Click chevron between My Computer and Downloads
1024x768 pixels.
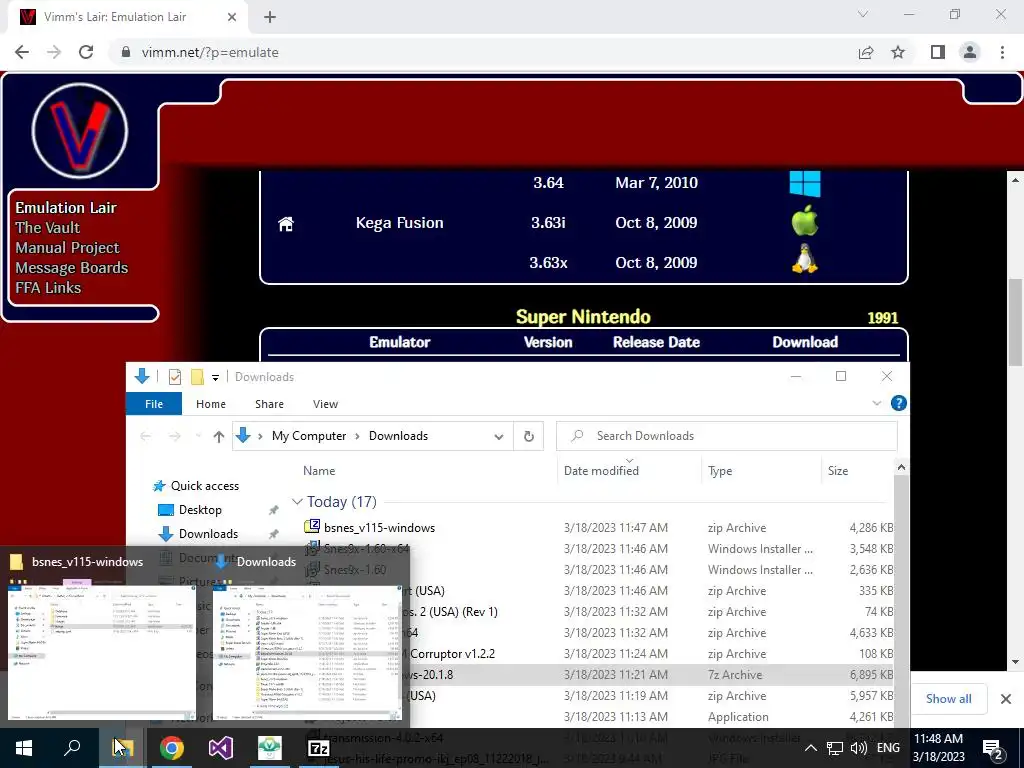pyautogui.click(x=357, y=436)
